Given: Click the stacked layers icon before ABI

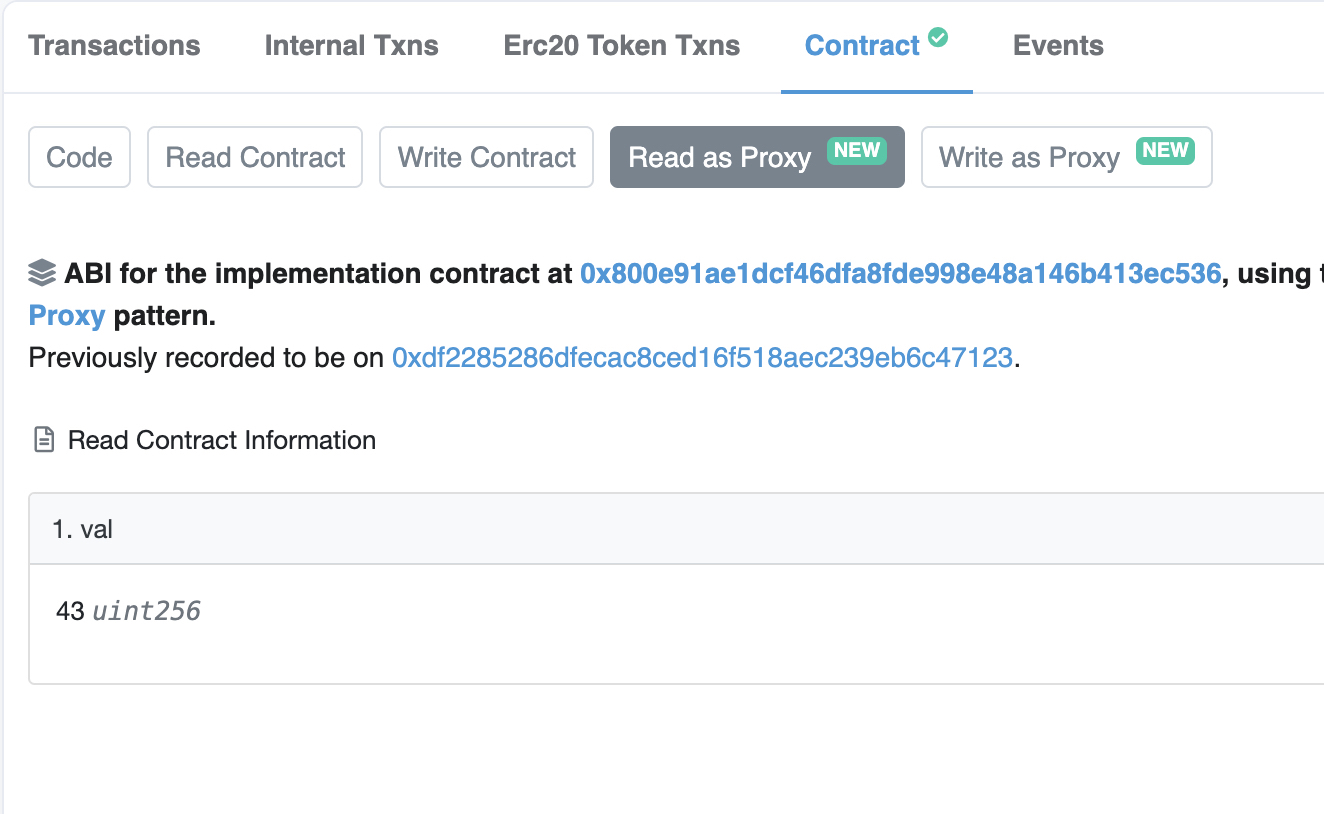Looking at the screenshot, I should [x=43, y=273].
